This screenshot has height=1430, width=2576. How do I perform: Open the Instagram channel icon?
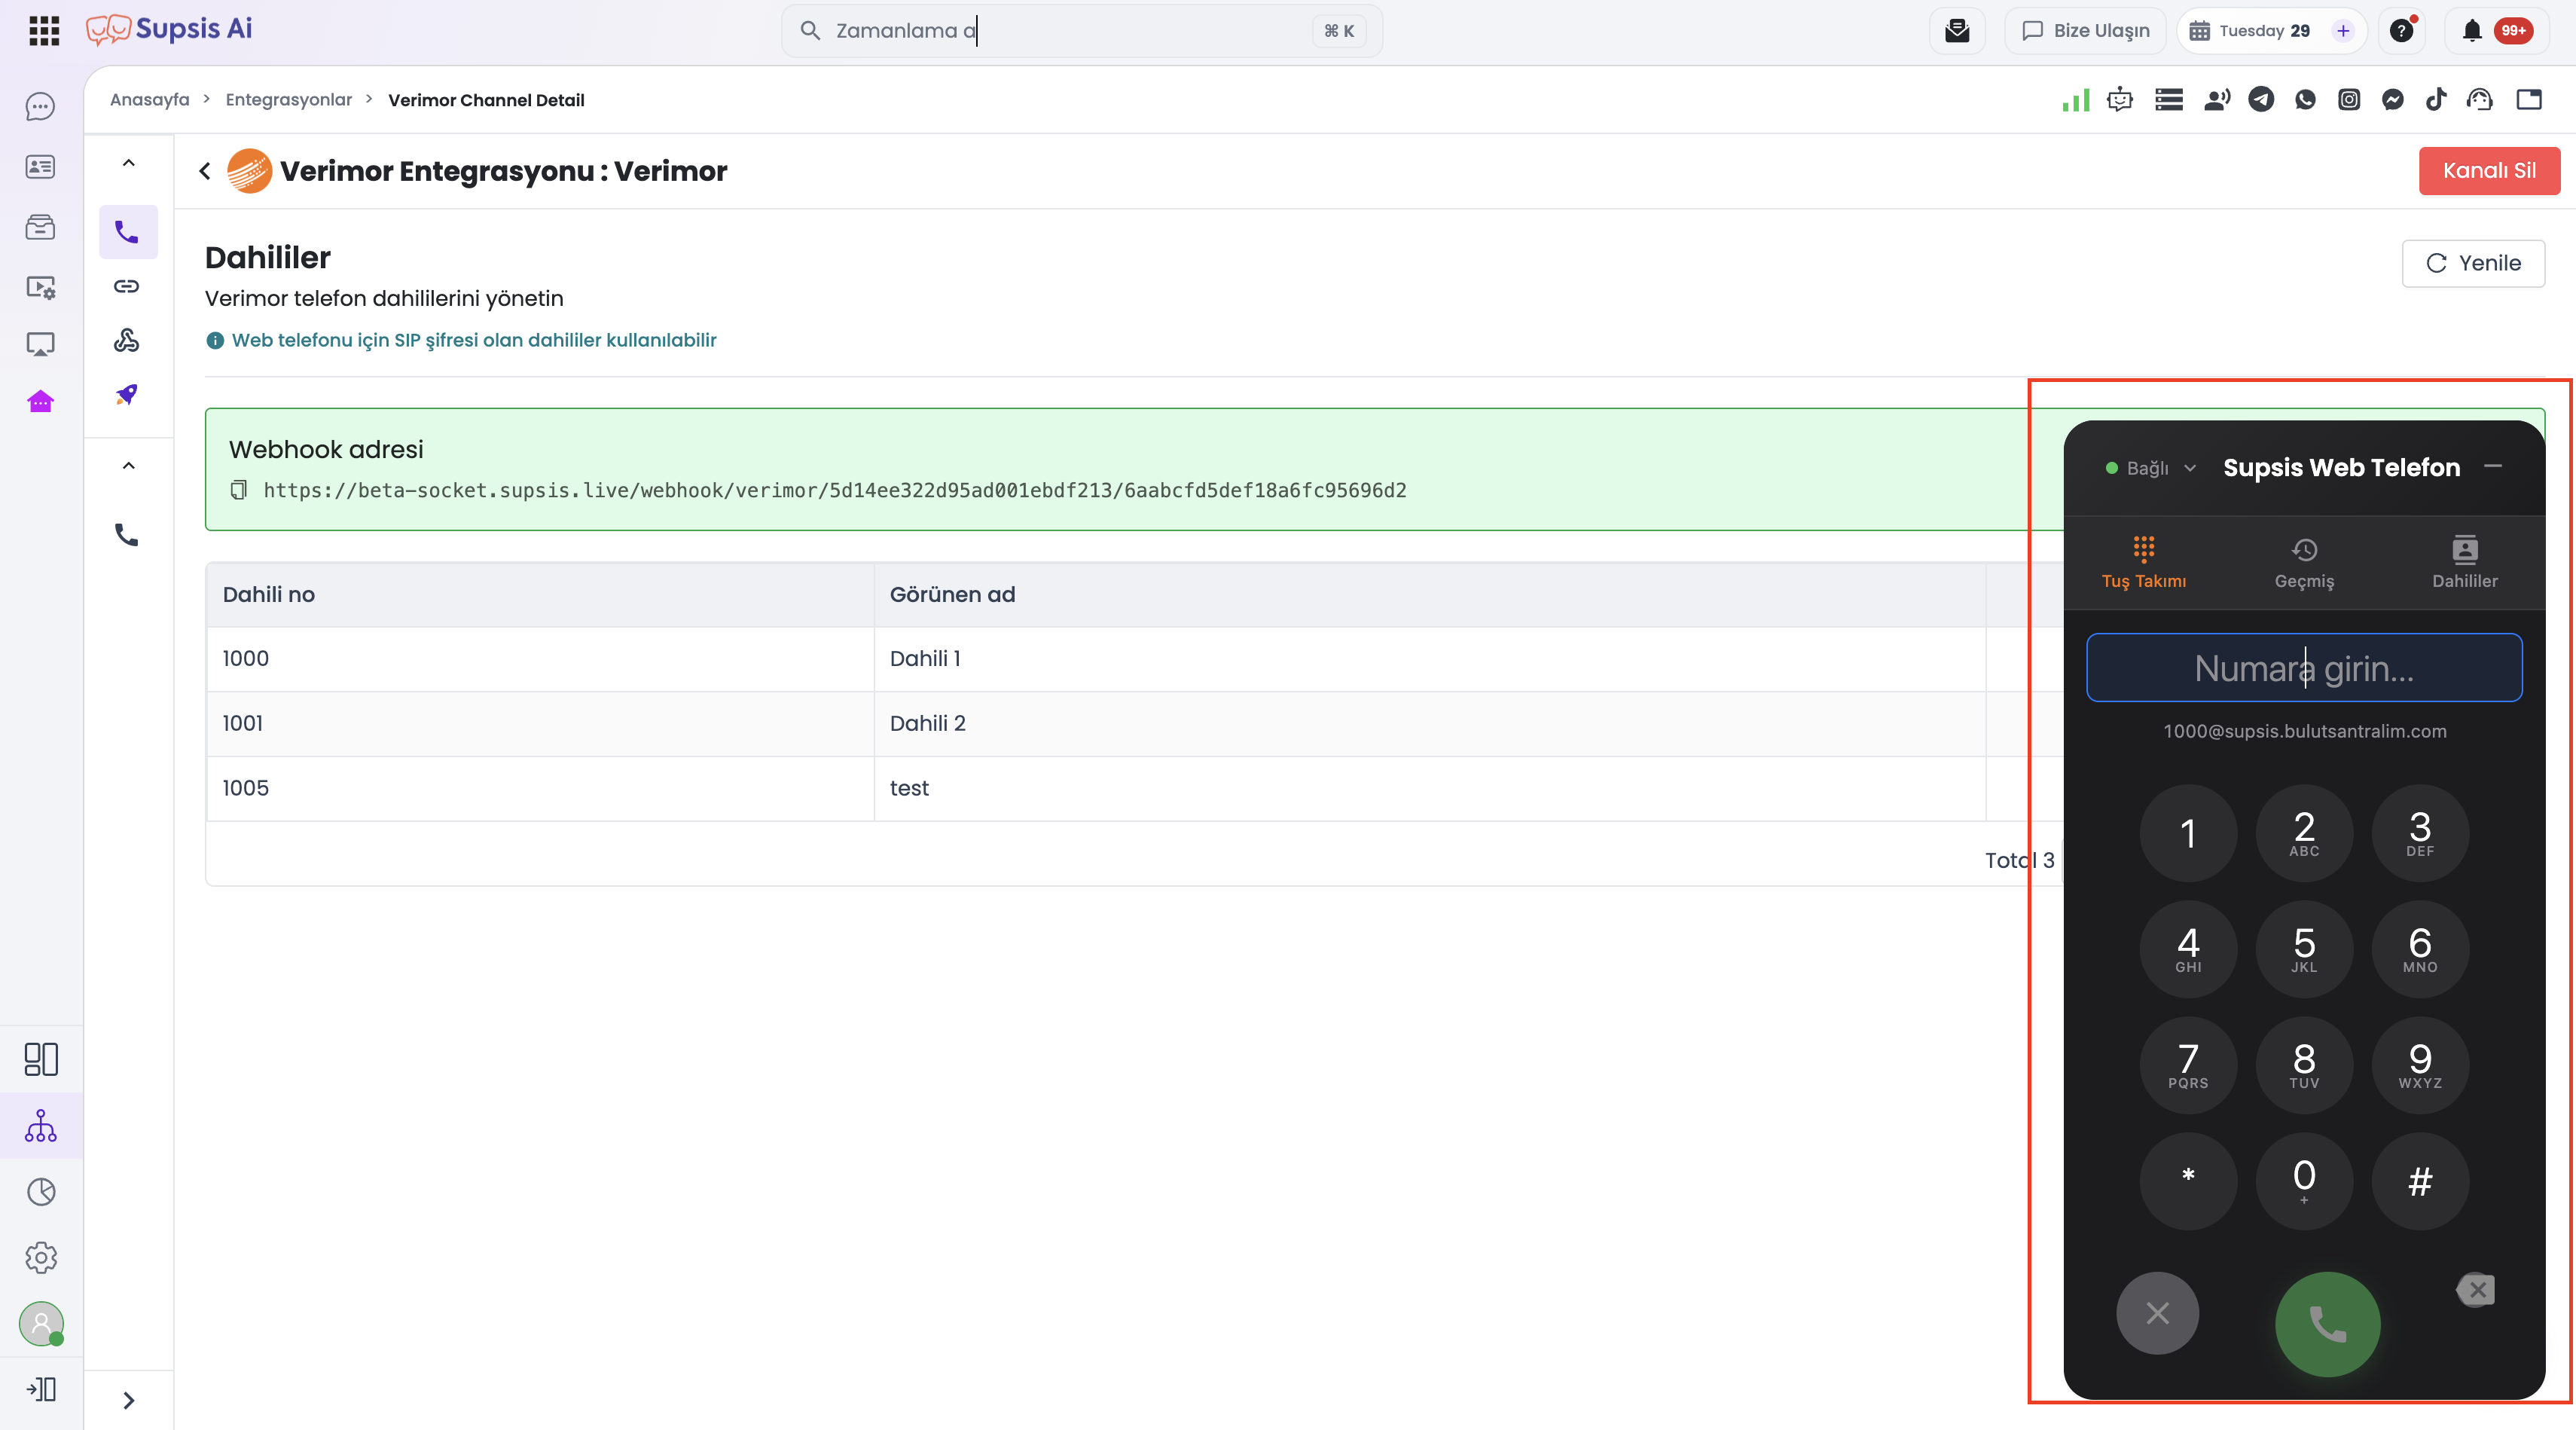click(x=2349, y=100)
